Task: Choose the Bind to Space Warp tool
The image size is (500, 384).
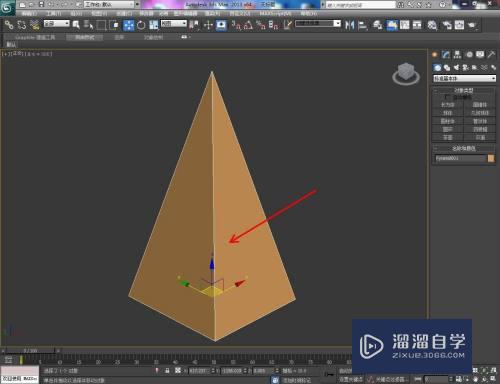Action: point(34,25)
